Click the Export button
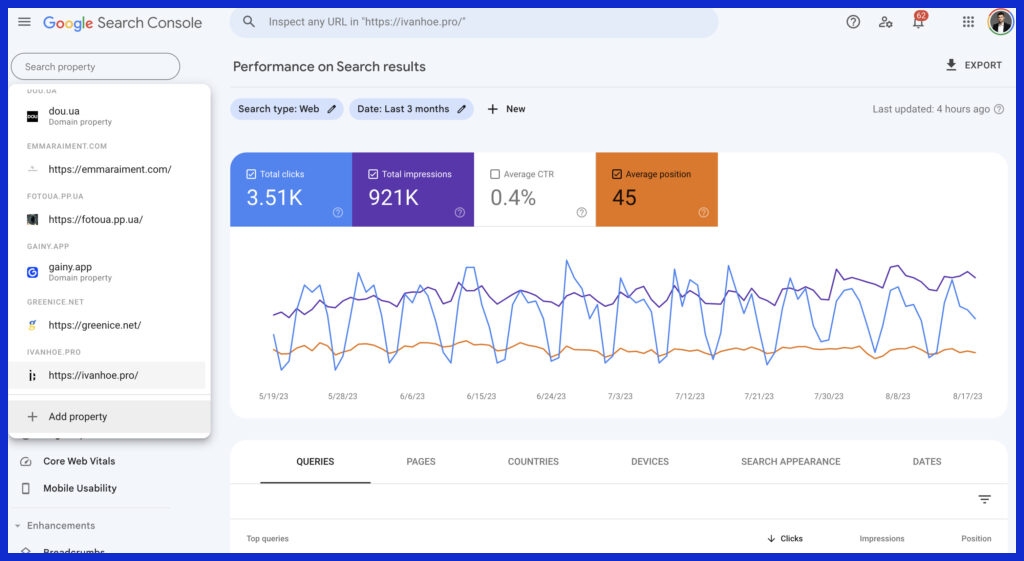The image size is (1024, 561). [973, 65]
